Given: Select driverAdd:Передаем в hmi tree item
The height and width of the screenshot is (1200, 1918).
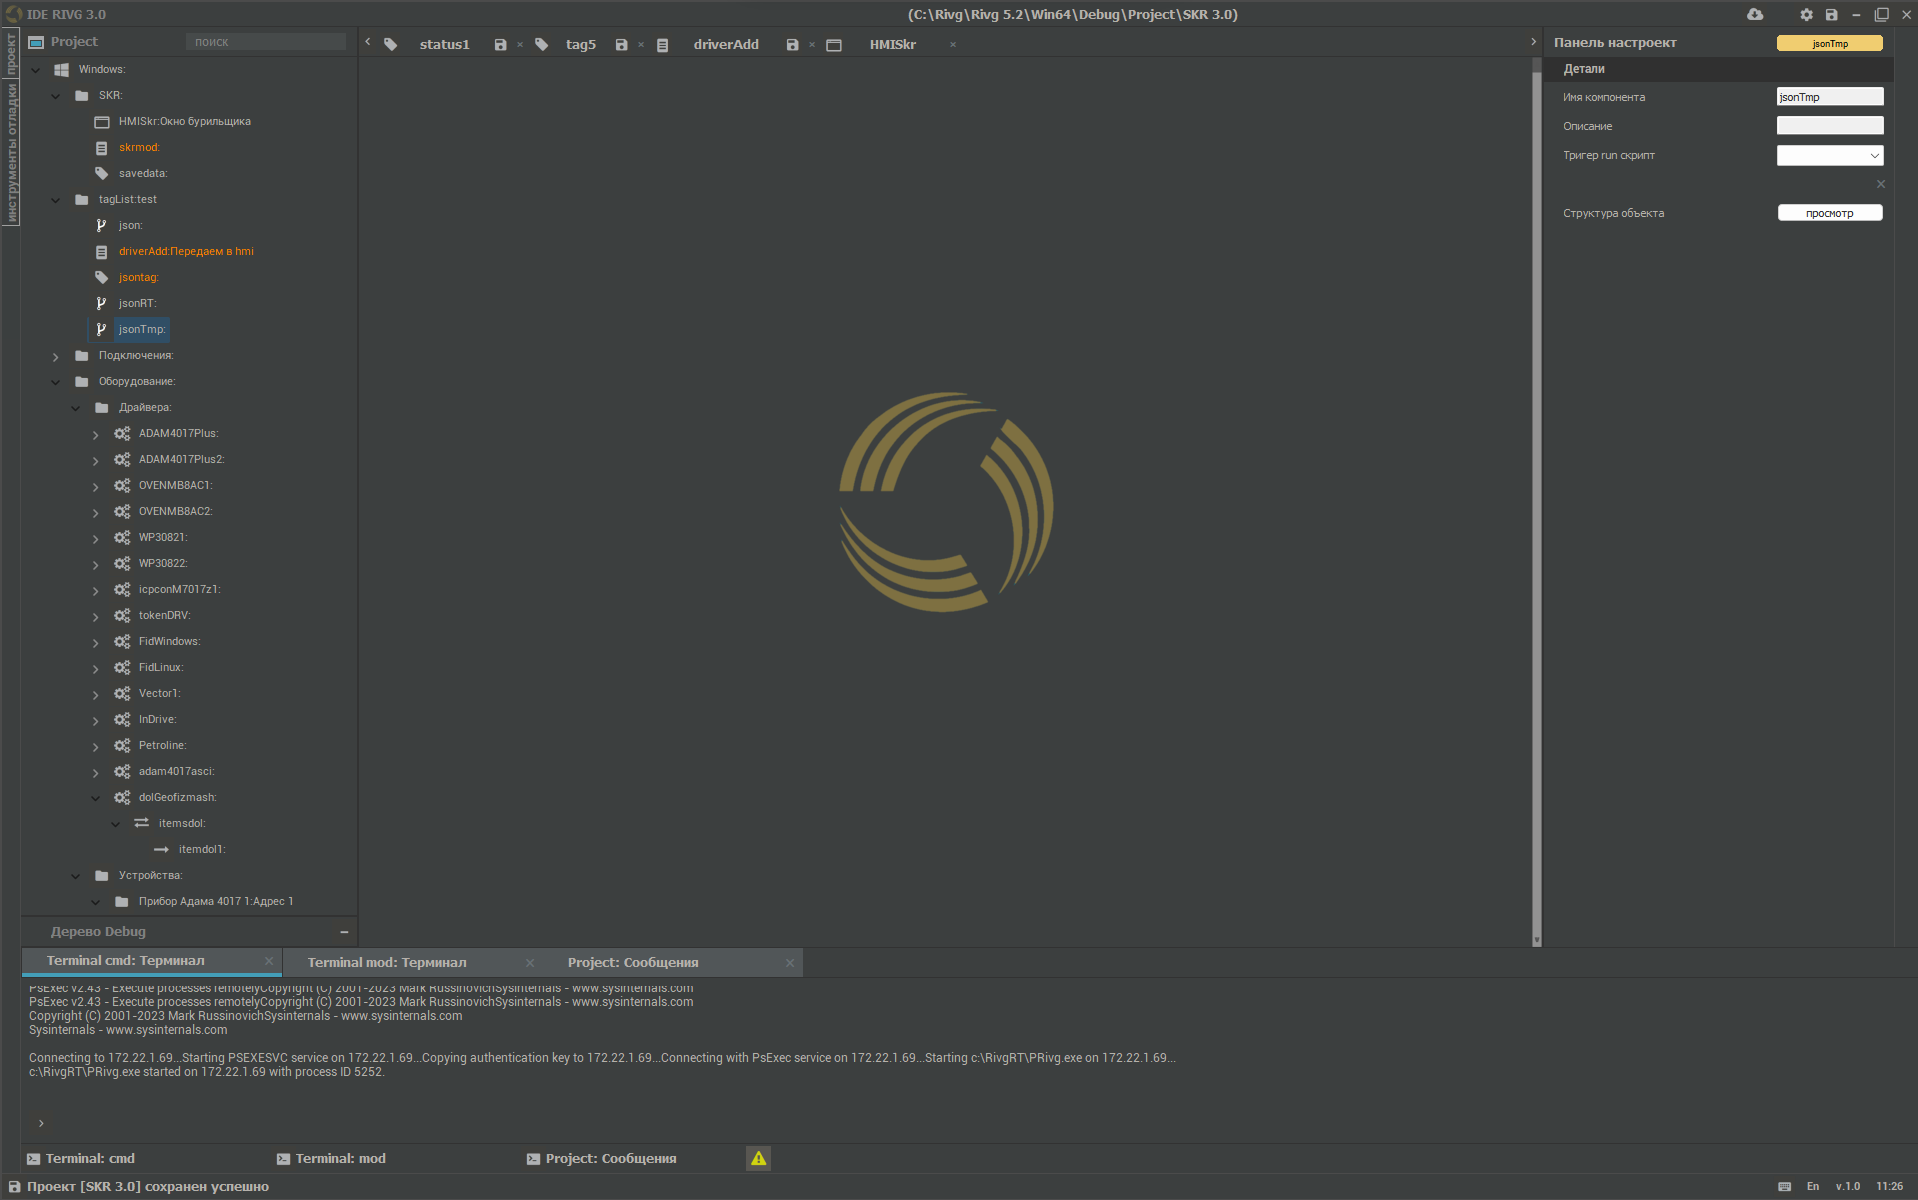Looking at the screenshot, I should (x=186, y=252).
